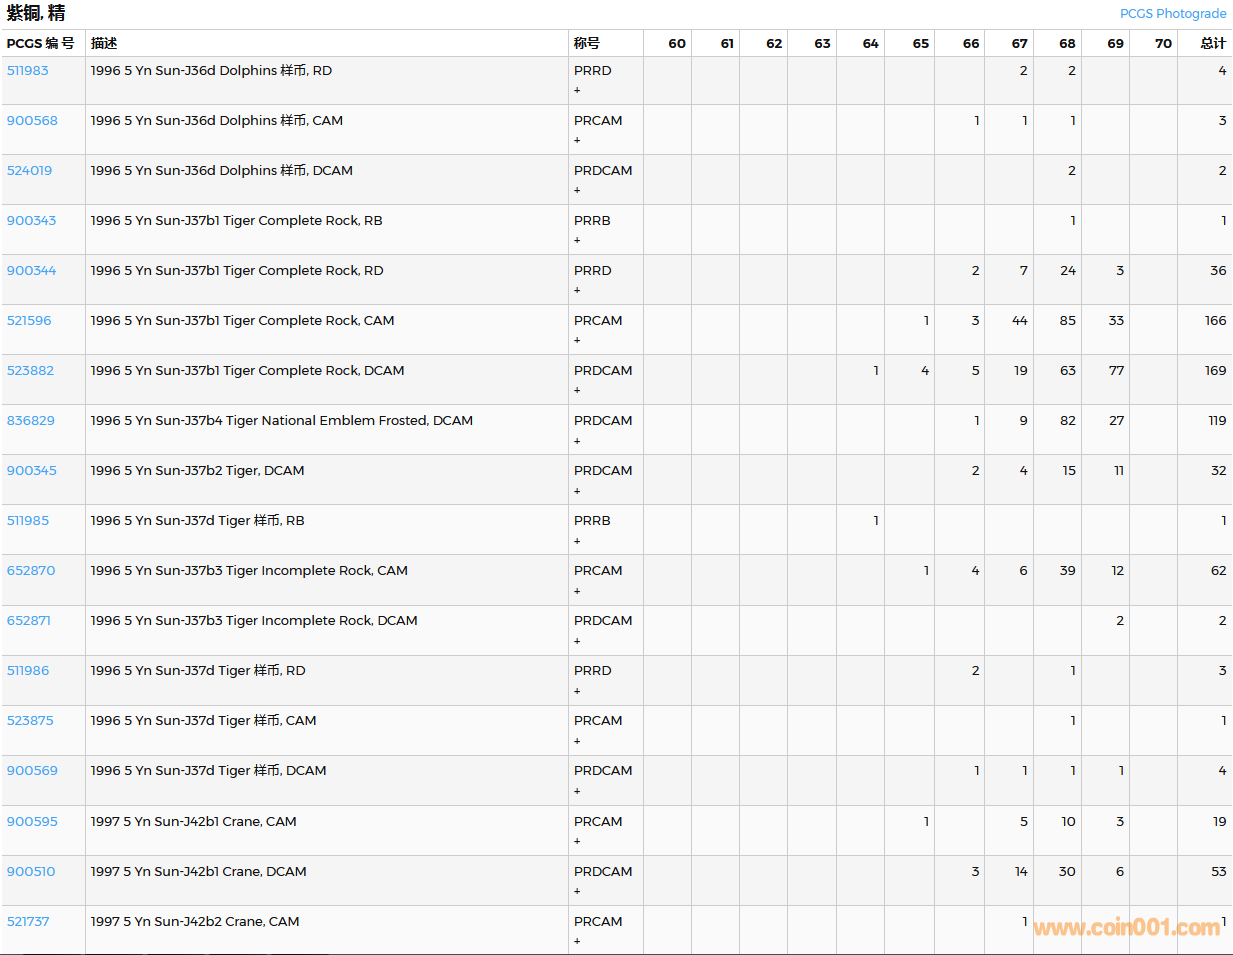Image resolution: width=1233 pixels, height=955 pixels.
Task: Expand plus under Crane J42b1 CAM row
Action: pyautogui.click(x=577, y=842)
